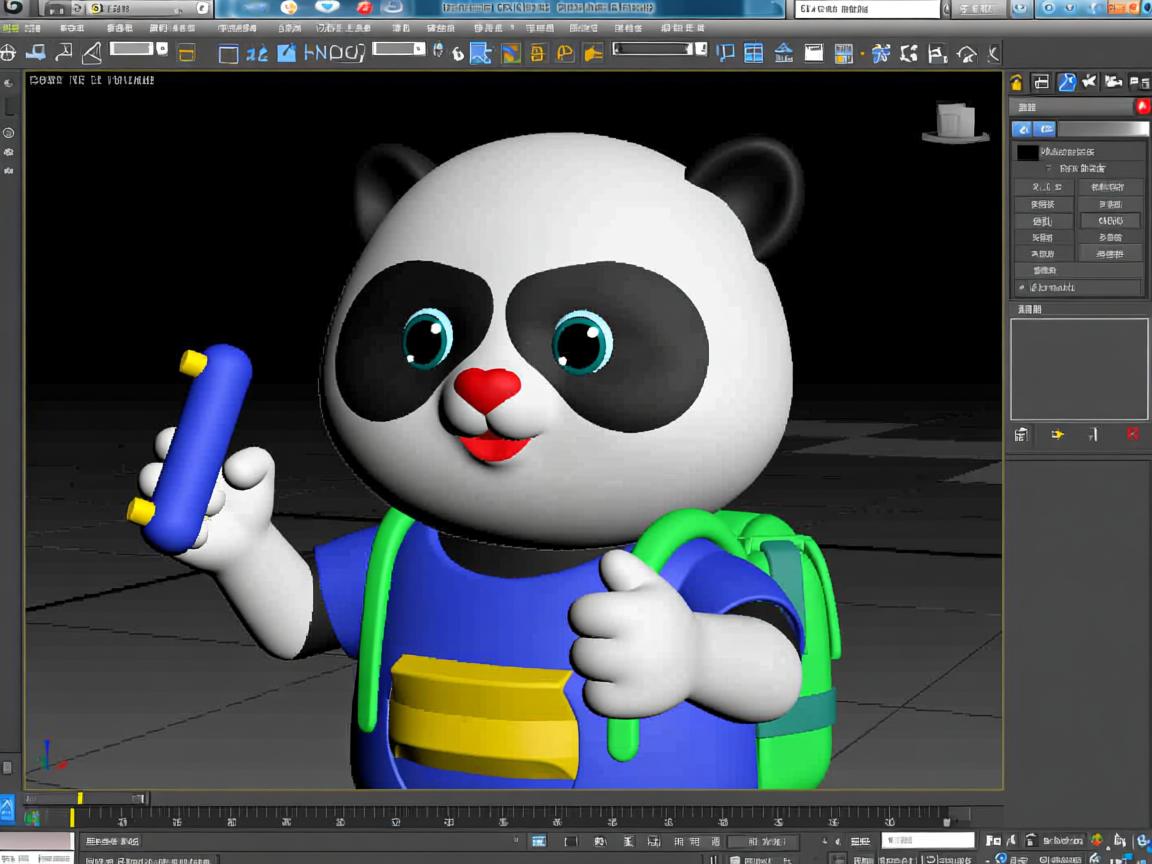Toggle the pin stack icon below the modifier stack
The image size is (1152, 864).
click(1020, 434)
